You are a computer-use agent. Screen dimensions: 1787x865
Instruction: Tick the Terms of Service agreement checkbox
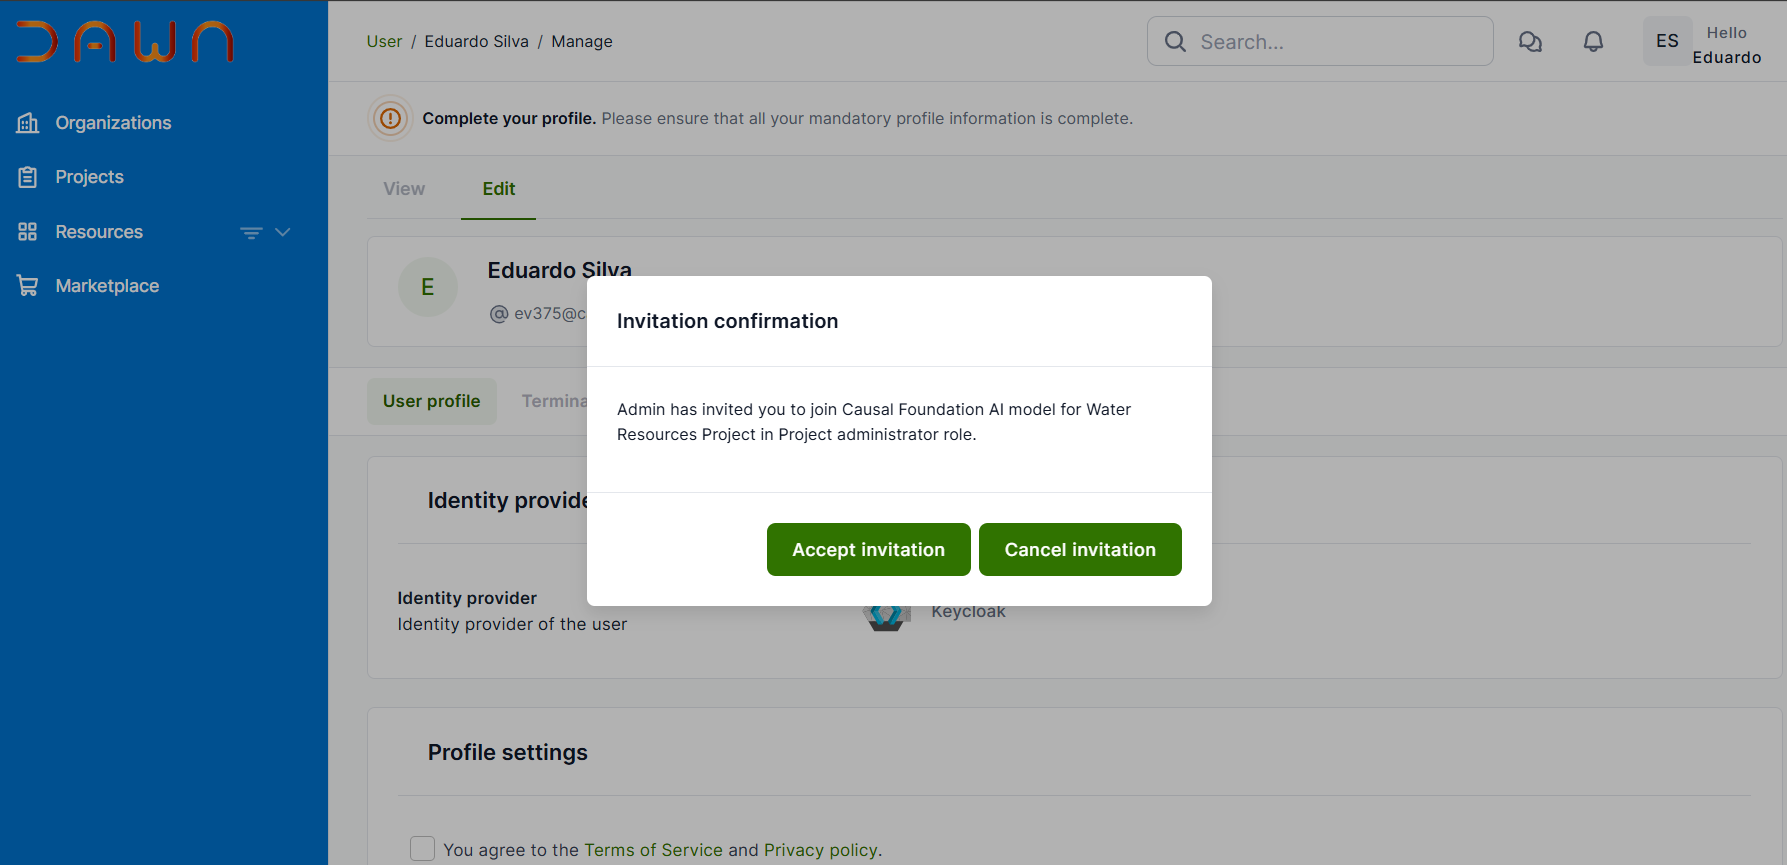pos(423,849)
